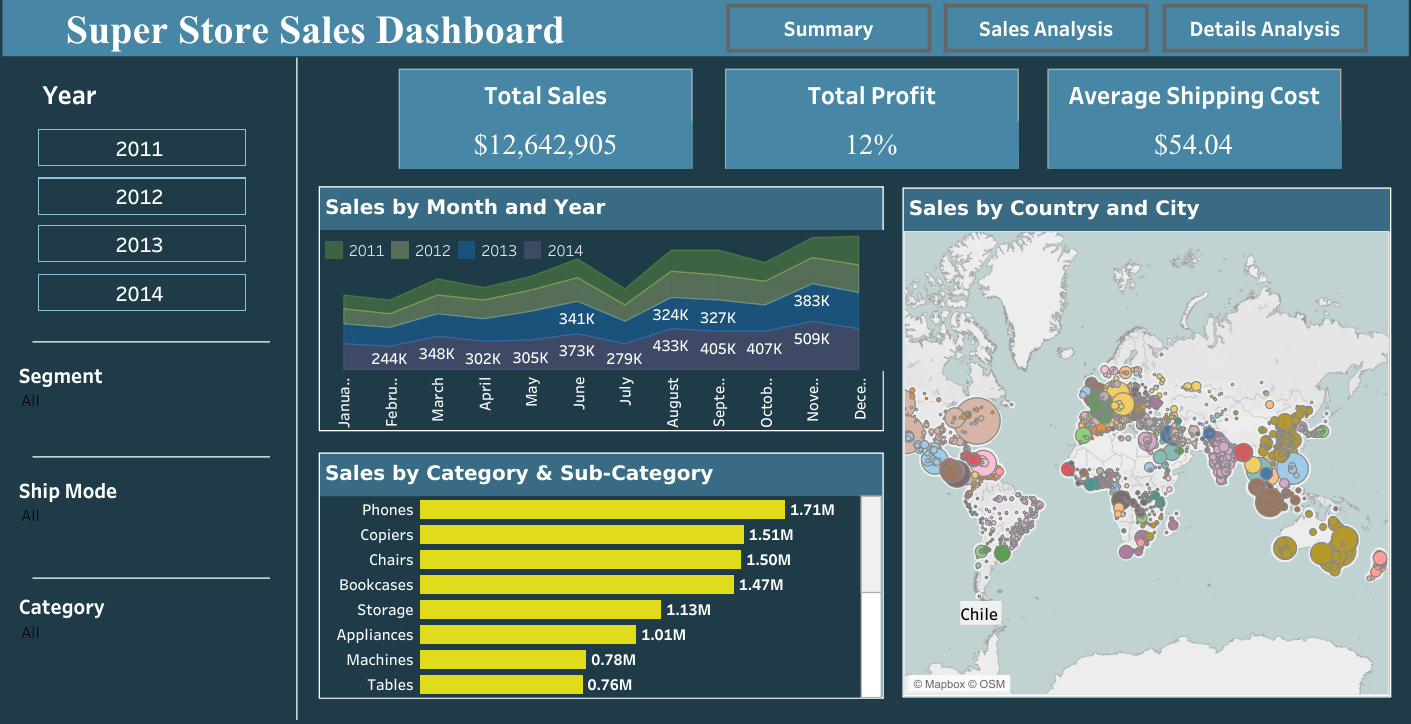This screenshot has height=724, width=1411.
Task: Select the 2012 year filter
Action: point(141,196)
